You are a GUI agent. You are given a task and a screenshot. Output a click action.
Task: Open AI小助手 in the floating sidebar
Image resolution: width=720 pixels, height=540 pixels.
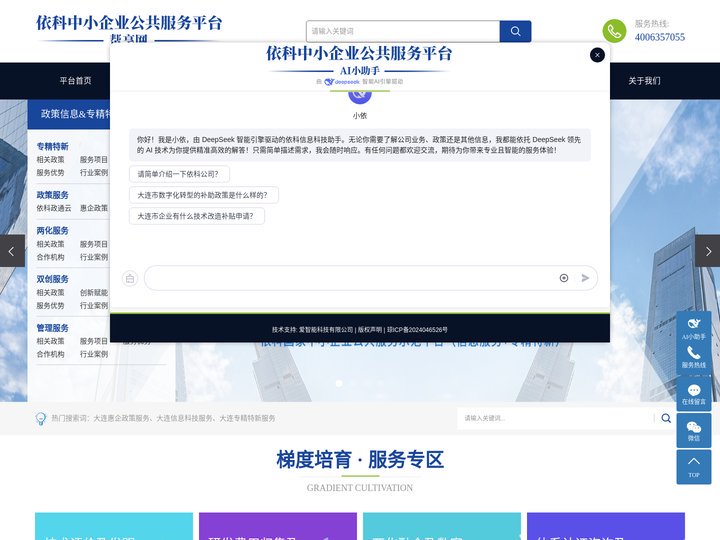click(694, 328)
